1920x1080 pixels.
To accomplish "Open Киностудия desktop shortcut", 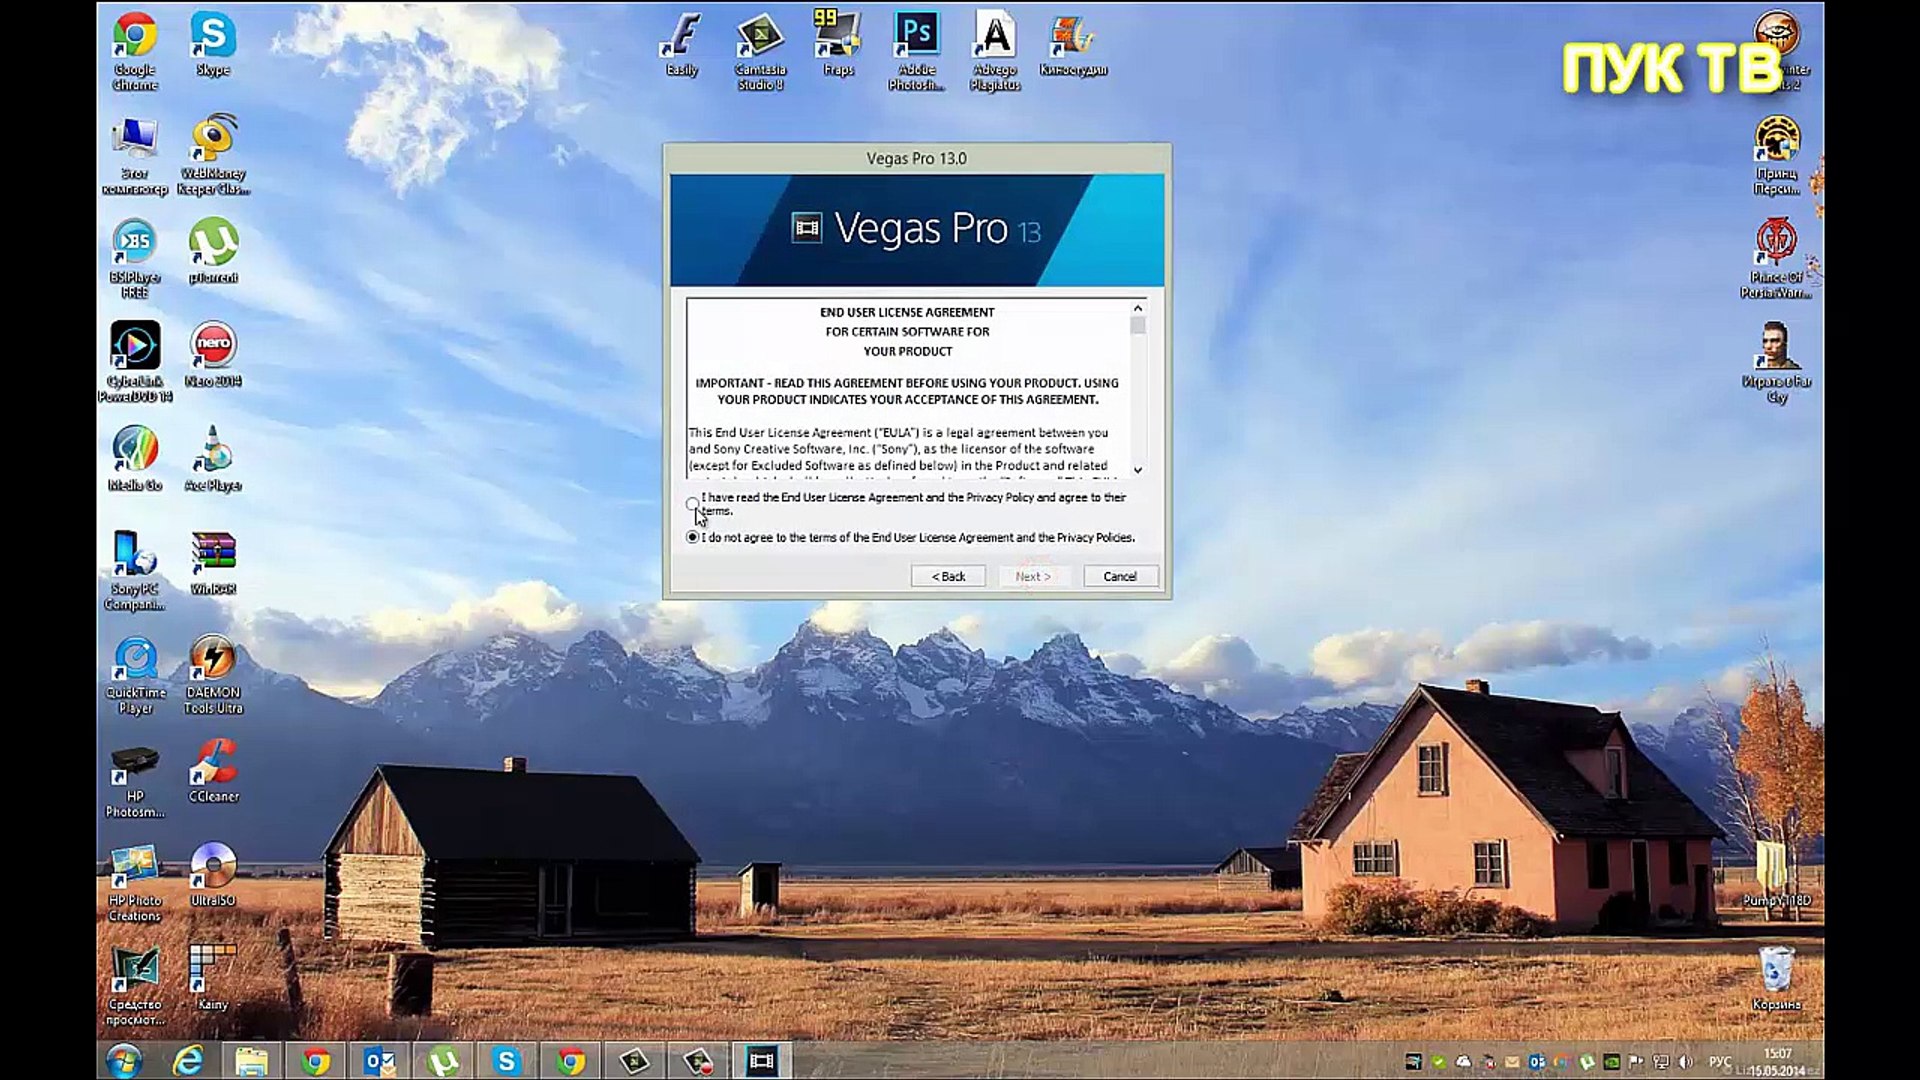I will pyautogui.click(x=1073, y=44).
